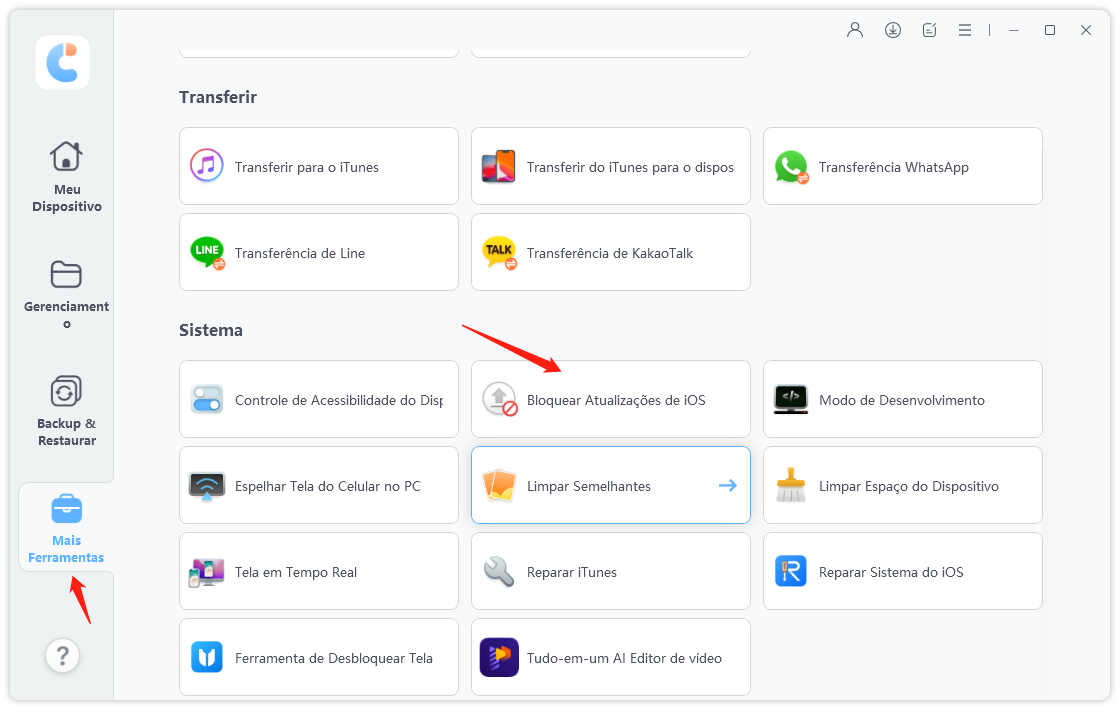Click the AI video editor icon

click(499, 658)
